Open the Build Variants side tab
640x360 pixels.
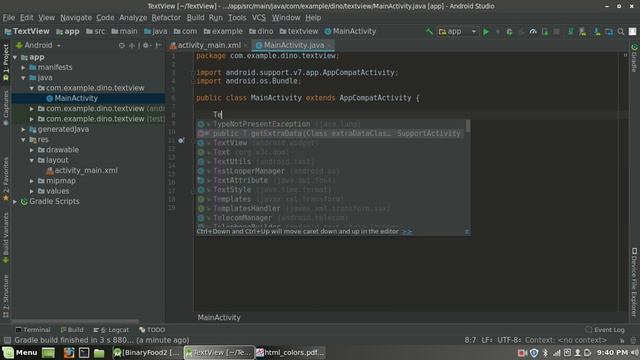tap(6, 238)
